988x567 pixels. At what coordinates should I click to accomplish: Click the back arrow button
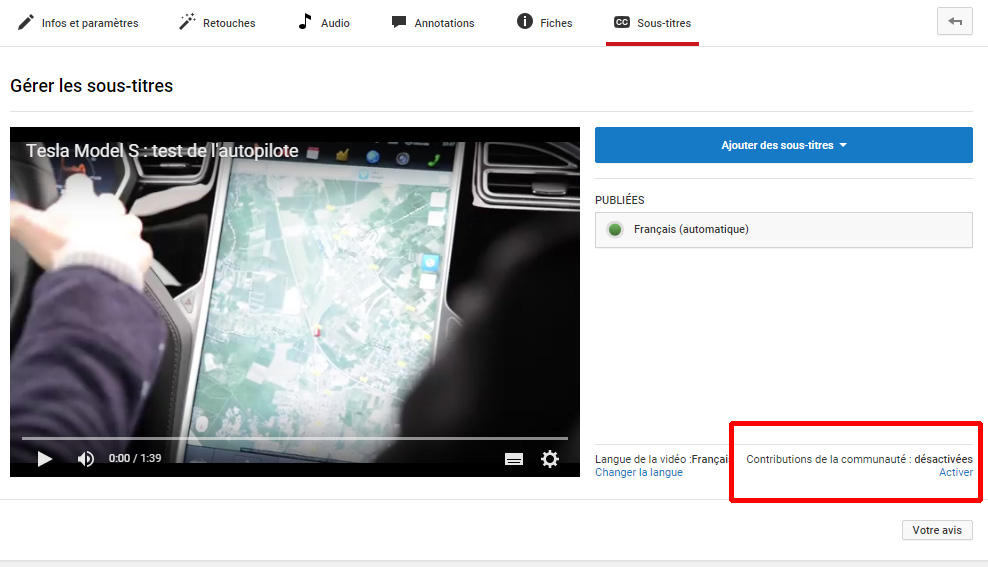point(955,21)
